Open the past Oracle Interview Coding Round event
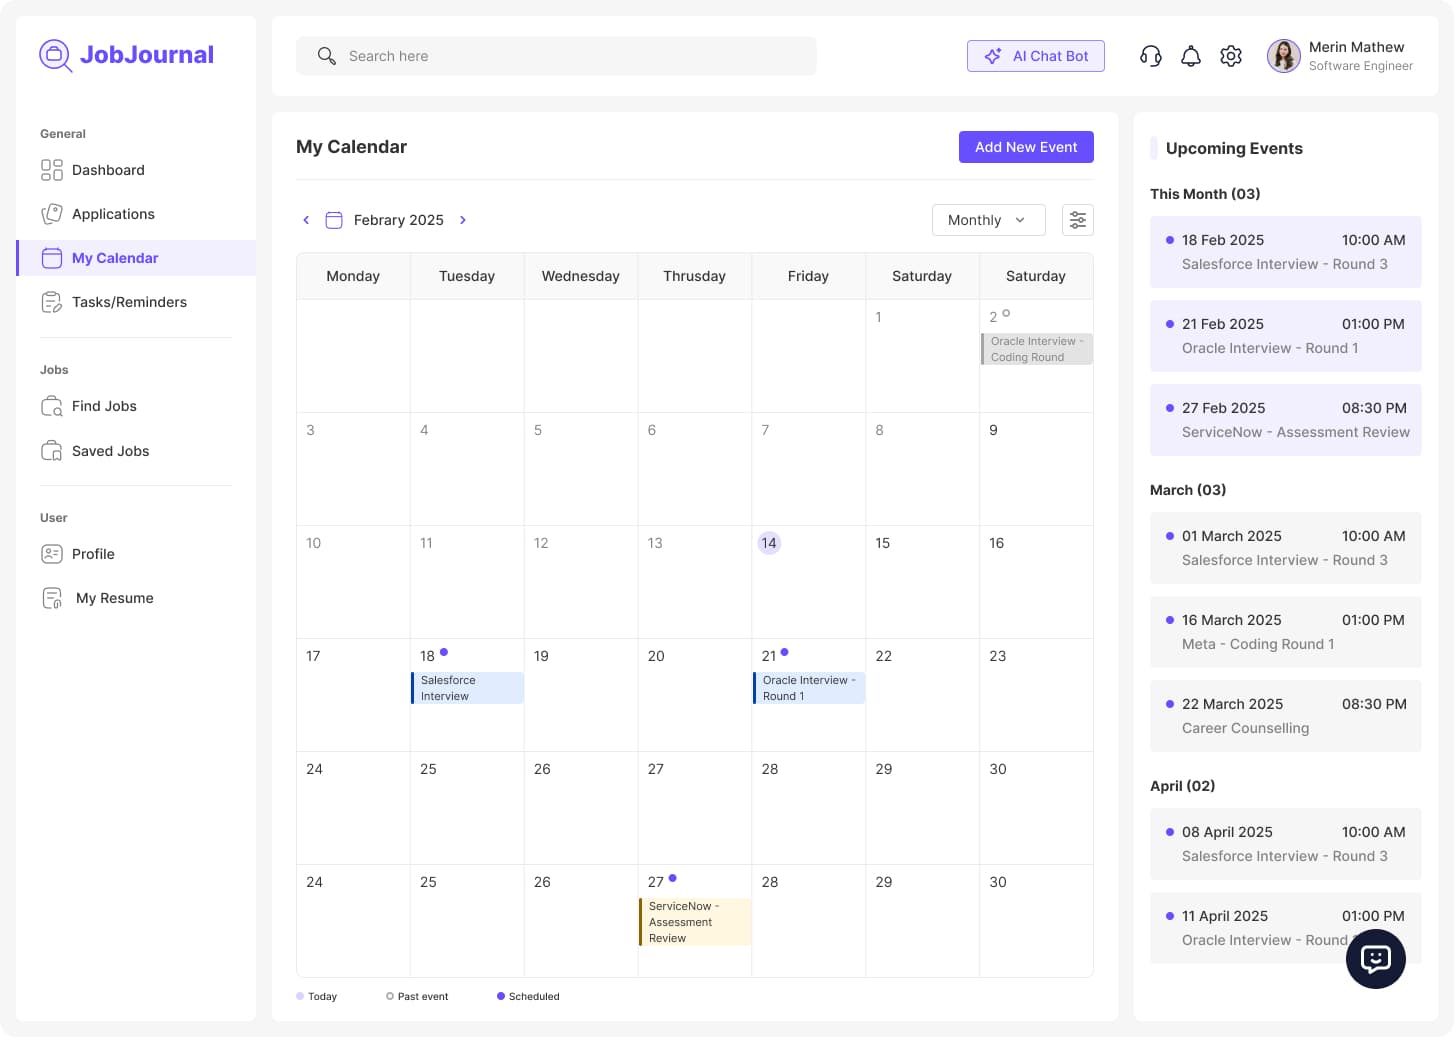Viewport: 1454px width, 1037px height. tap(1037, 349)
